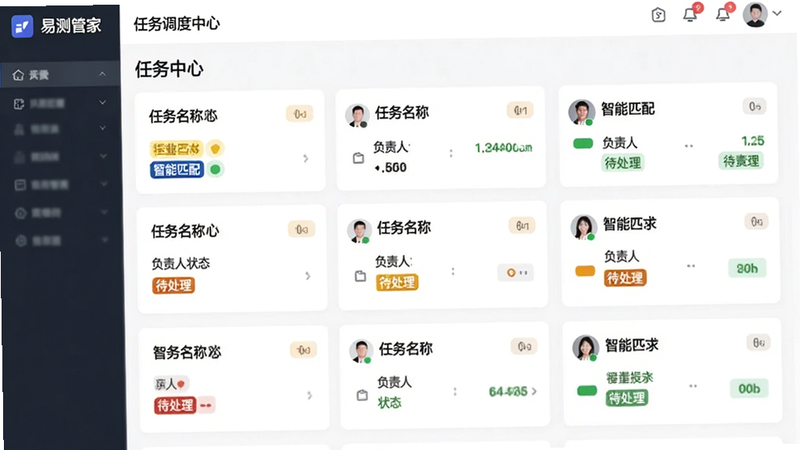
Task: Click the green 00b tag
Action: (x=749, y=389)
